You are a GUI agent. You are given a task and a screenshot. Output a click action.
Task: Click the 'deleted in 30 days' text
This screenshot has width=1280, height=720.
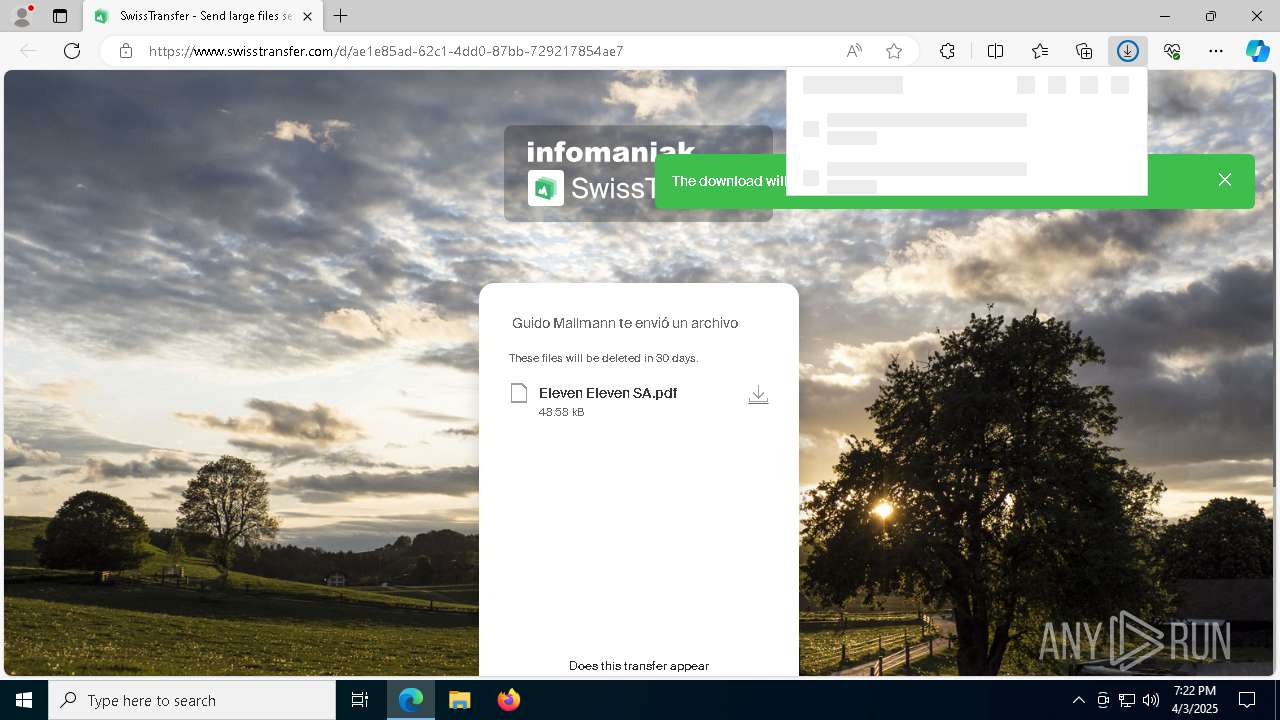(x=603, y=358)
